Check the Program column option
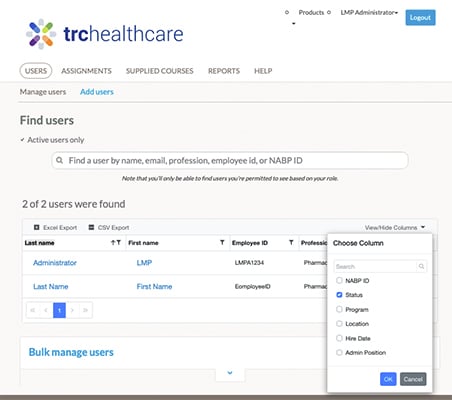 click(x=339, y=309)
